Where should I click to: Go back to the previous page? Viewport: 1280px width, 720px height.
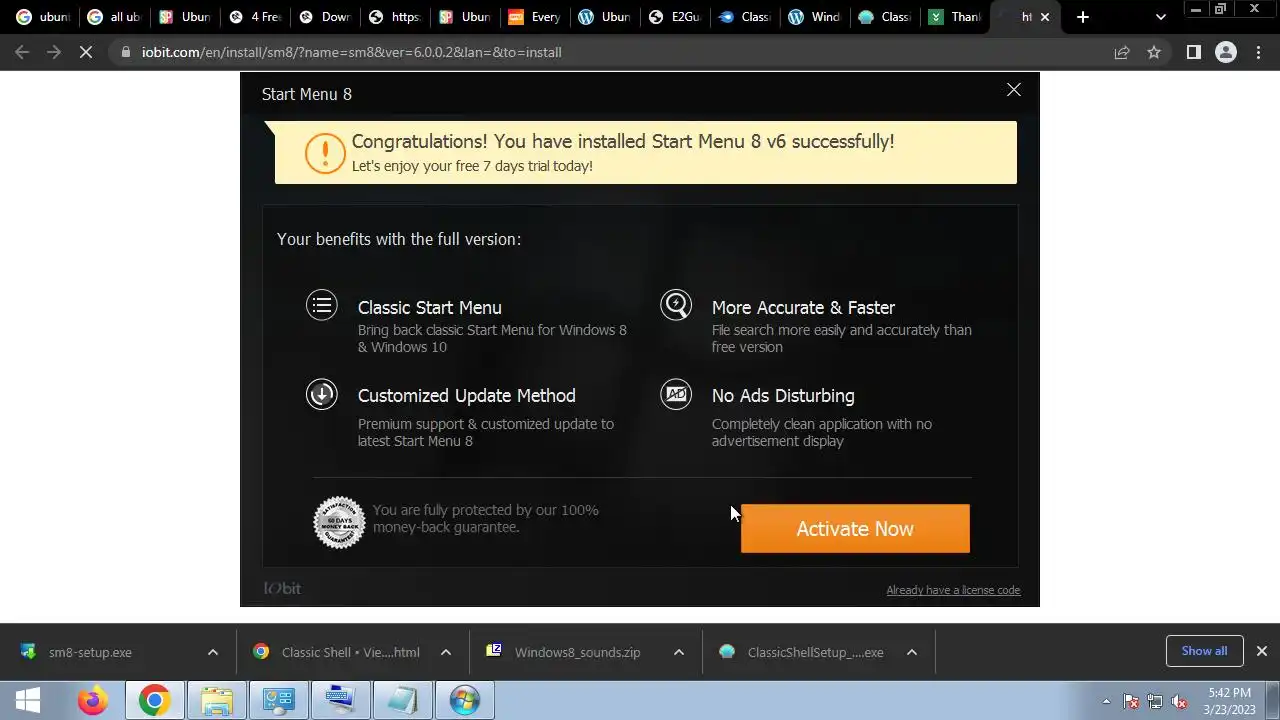click(x=22, y=52)
